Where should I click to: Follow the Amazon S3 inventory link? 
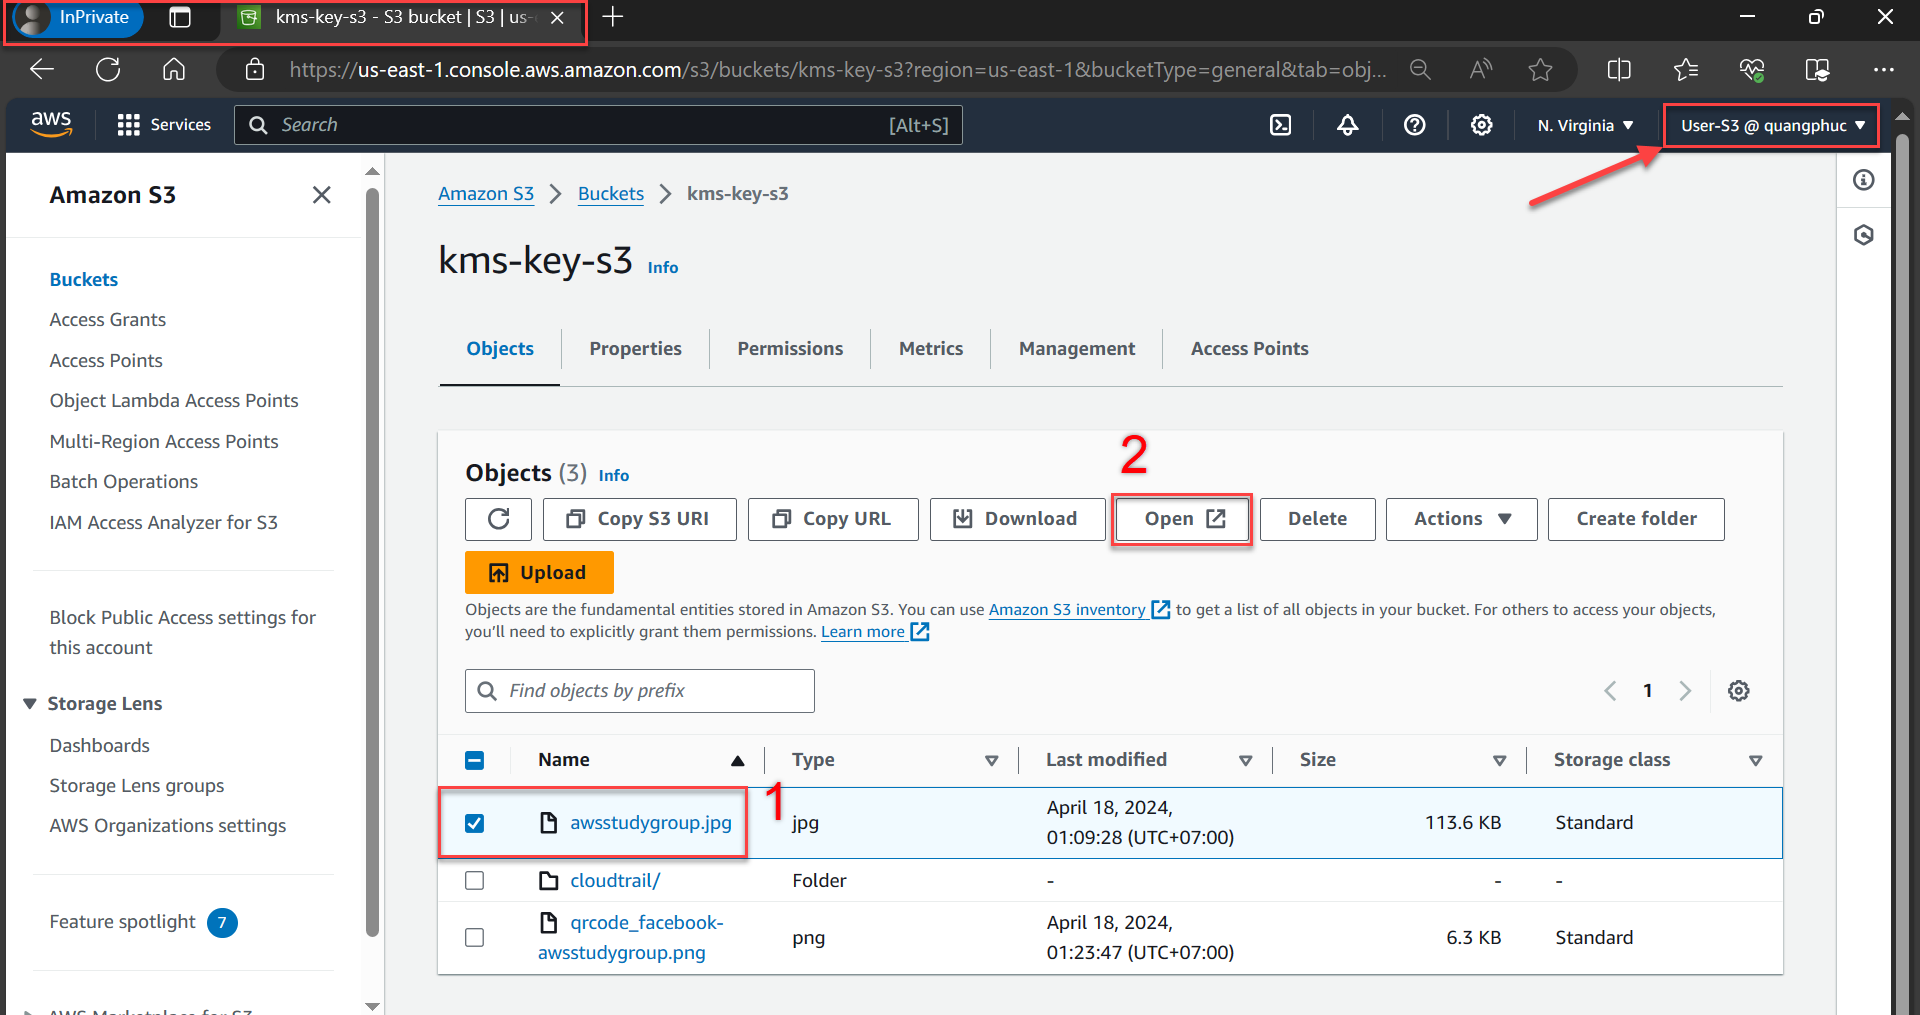(1079, 610)
